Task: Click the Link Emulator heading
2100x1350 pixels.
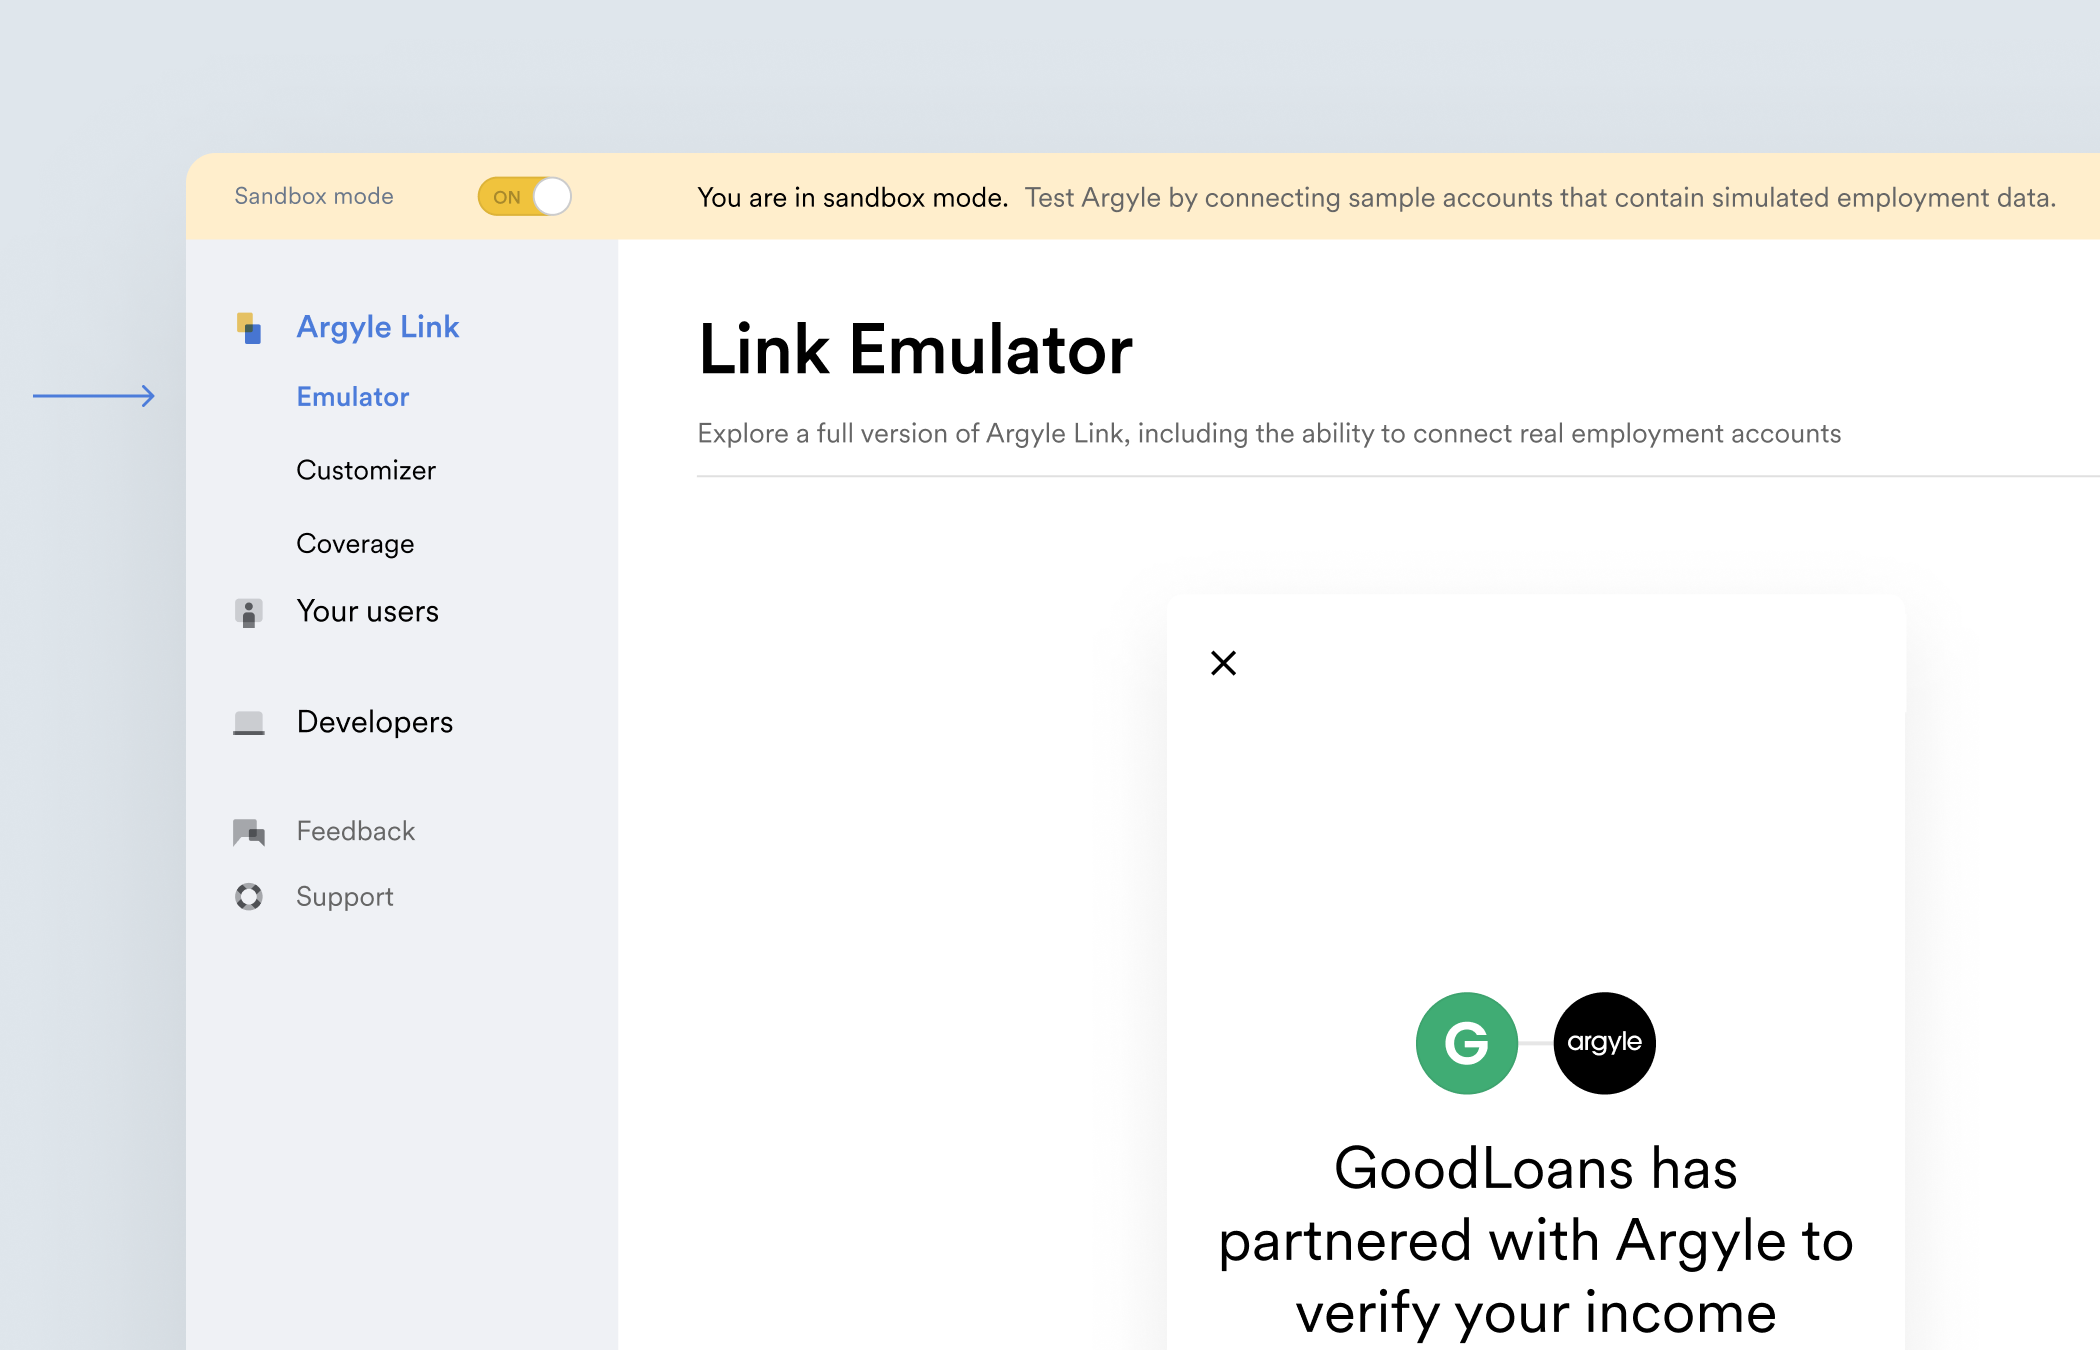Action: (915, 350)
